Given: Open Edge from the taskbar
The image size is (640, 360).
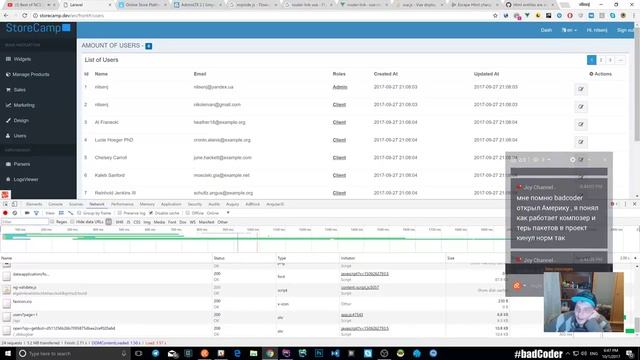Looking at the screenshot, I should (x=237, y=353).
